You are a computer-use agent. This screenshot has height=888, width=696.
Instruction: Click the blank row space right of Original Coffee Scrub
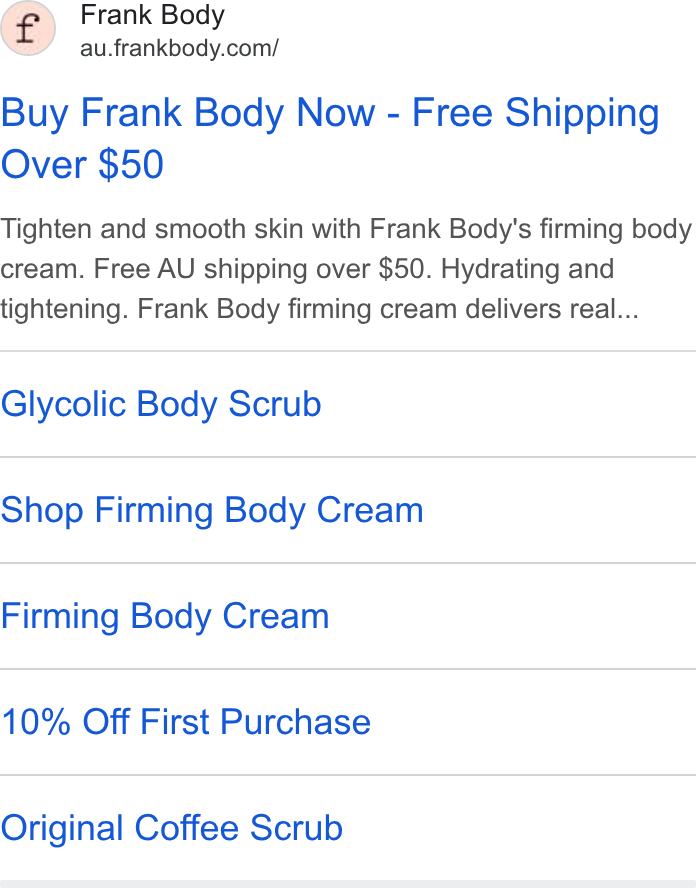coord(519,828)
